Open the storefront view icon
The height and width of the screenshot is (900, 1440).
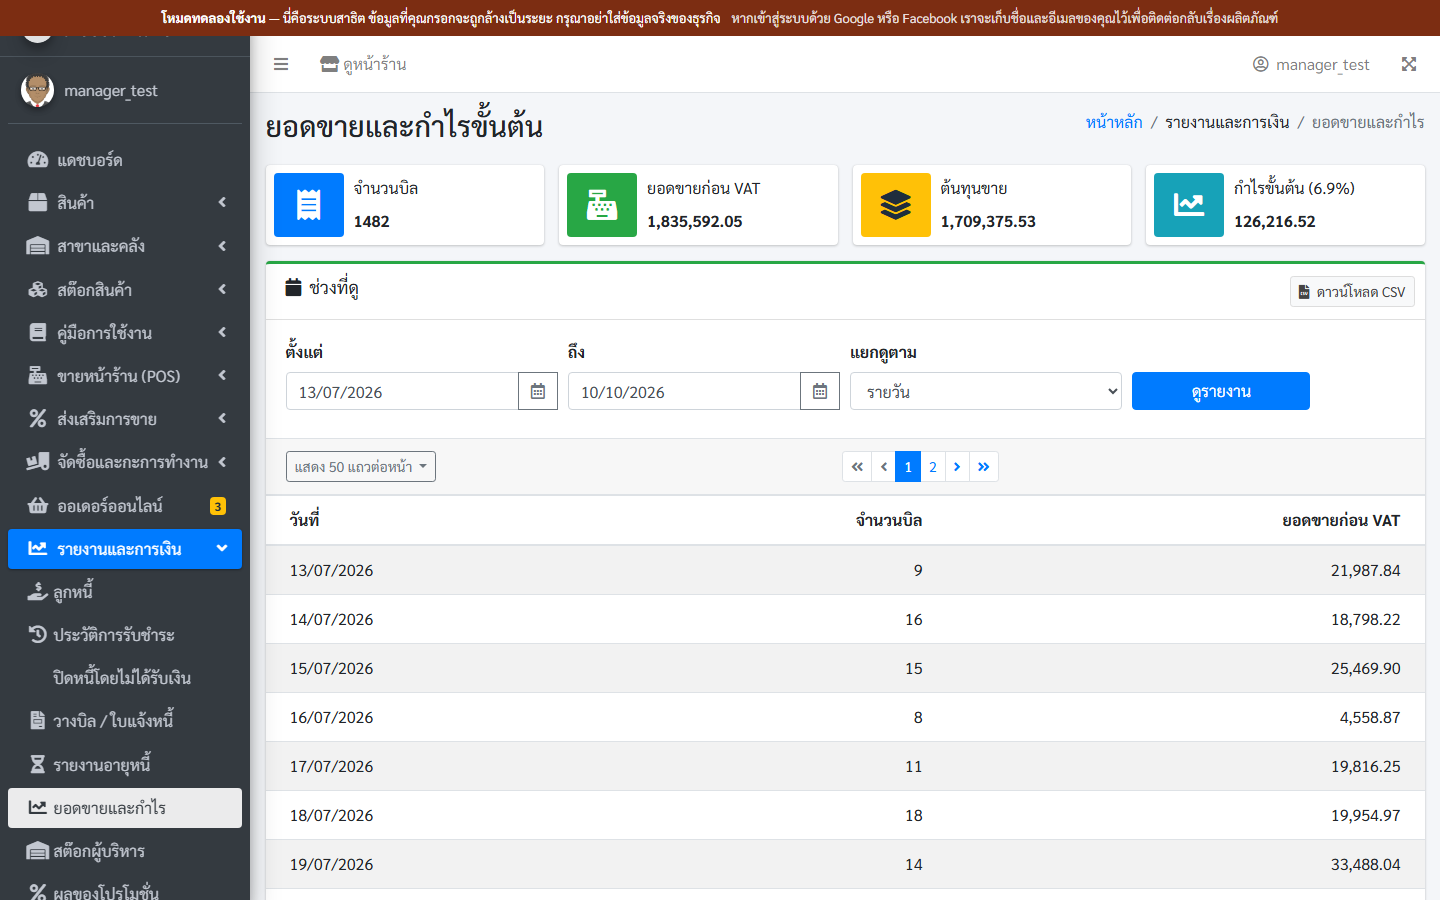pyautogui.click(x=329, y=64)
